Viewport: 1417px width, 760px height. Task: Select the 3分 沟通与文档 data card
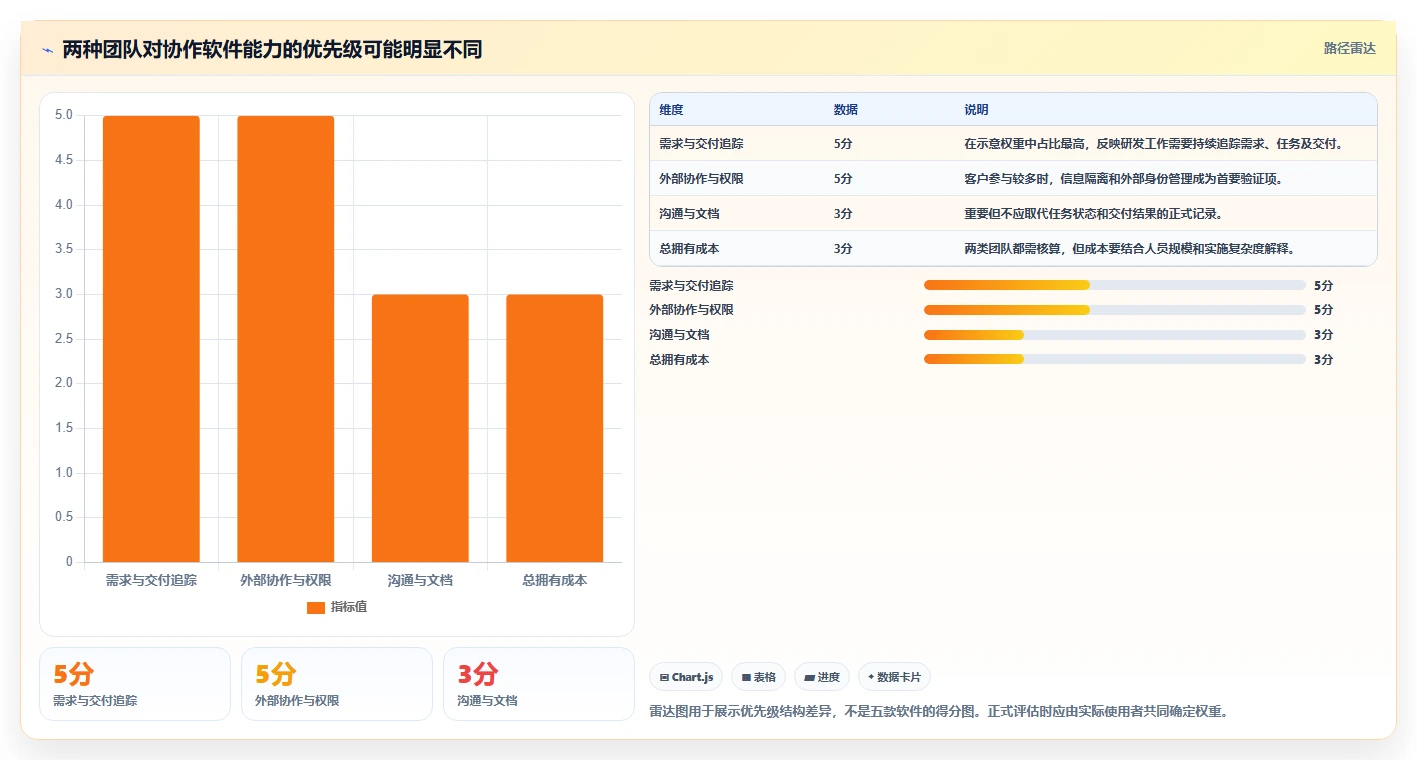[x=539, y=684]
